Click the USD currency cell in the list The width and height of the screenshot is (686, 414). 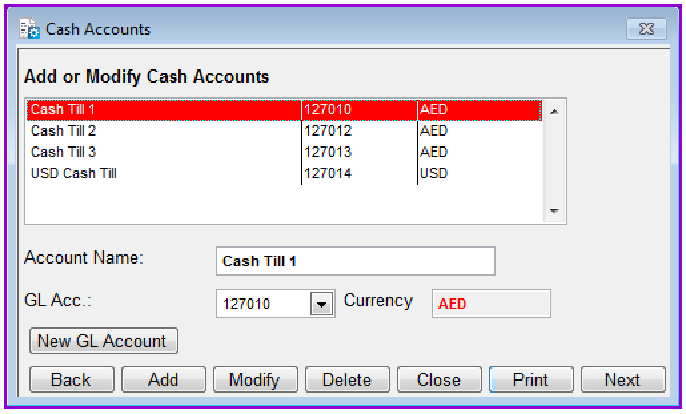point(434,173)
